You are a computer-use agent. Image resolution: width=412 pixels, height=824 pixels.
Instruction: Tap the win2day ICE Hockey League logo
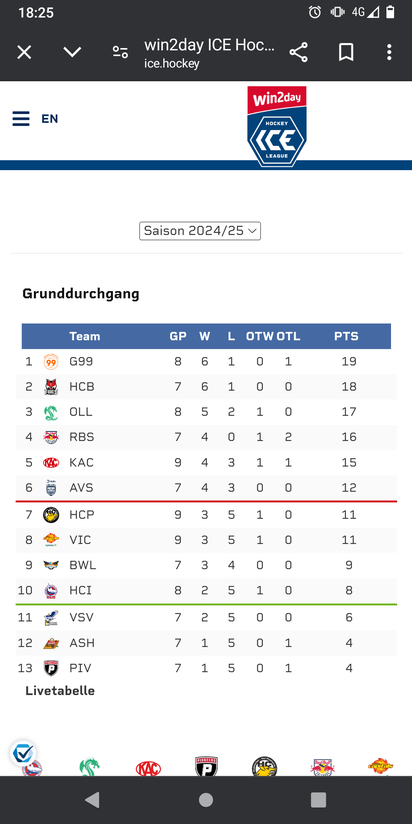point(277,126)
